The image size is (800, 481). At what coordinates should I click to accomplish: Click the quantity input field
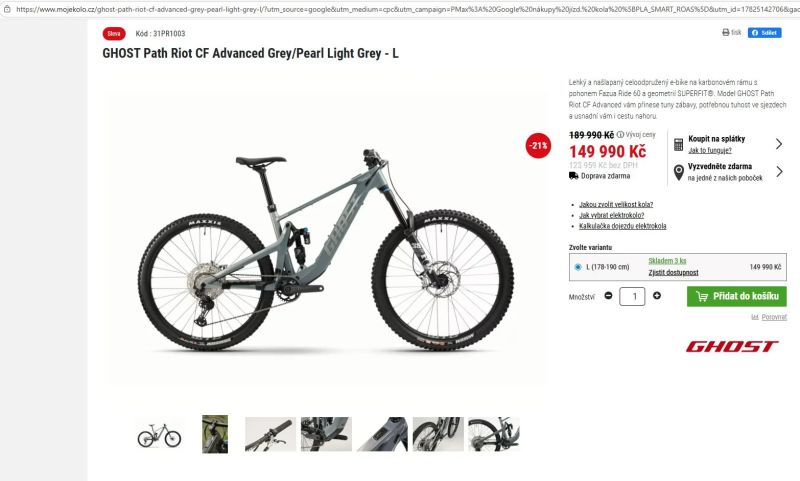coord(632,296)
